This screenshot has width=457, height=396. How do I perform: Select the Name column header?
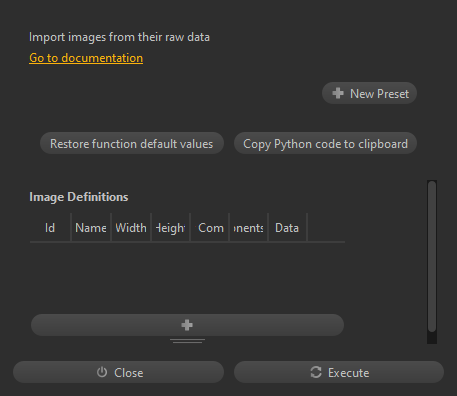click(x=91, y=228)
